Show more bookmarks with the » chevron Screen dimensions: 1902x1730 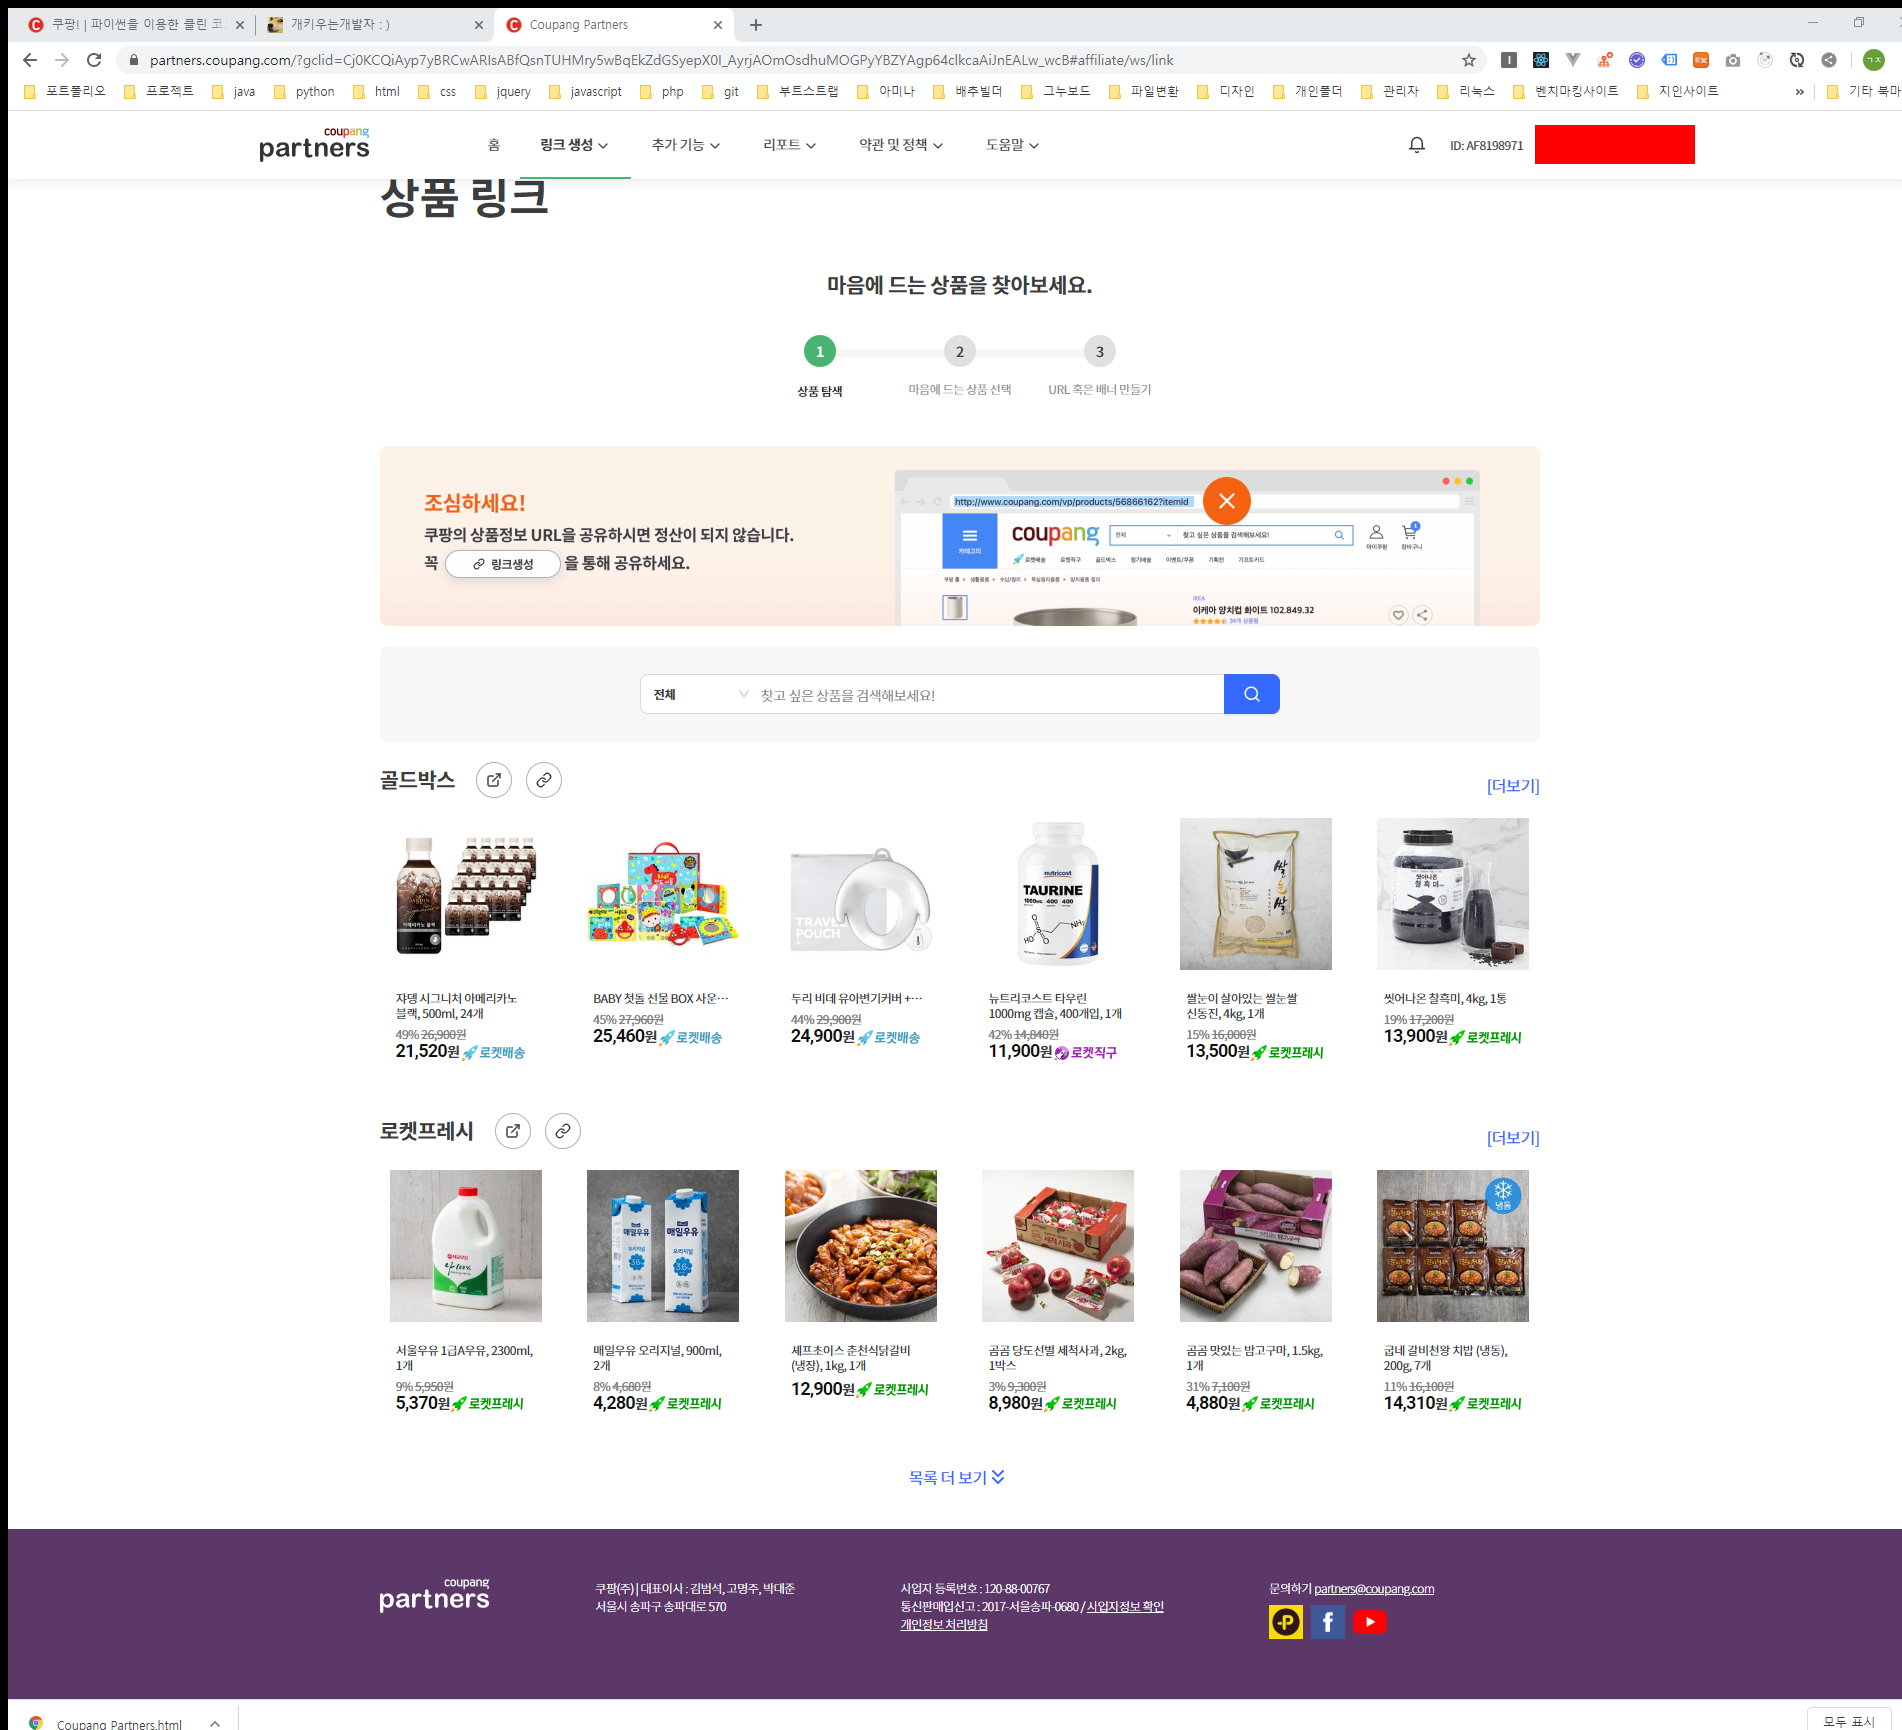[x=1799, y=91]
